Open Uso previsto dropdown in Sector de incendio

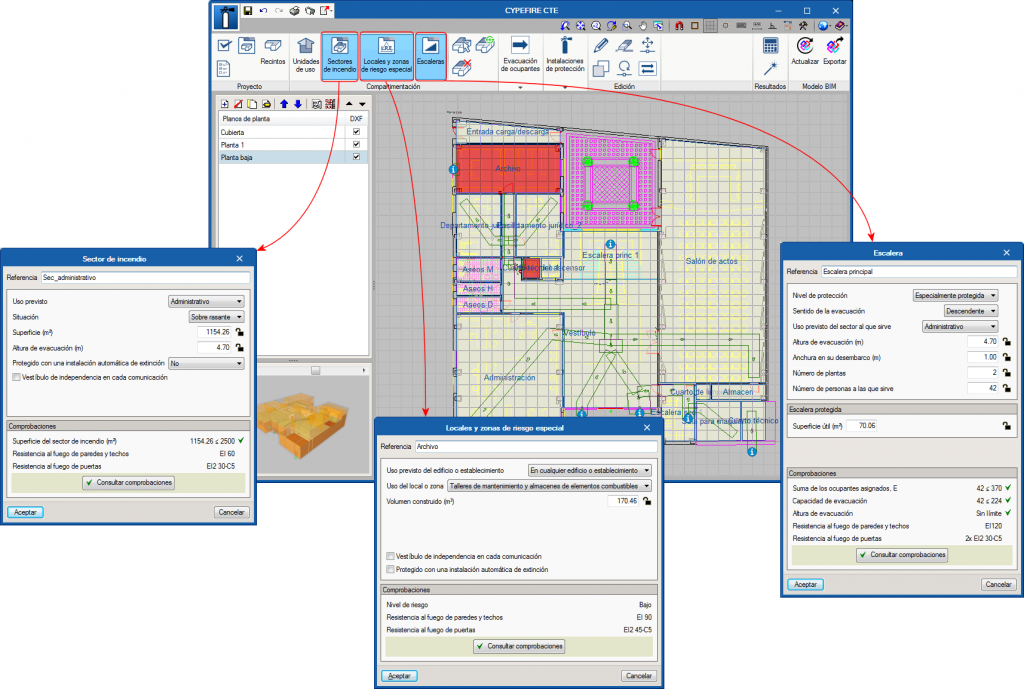click(206, 302)
